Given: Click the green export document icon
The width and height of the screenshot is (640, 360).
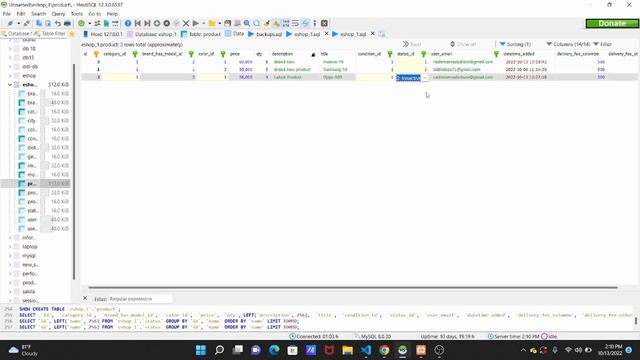Looking at the screenshot, I should pos(106,24).
